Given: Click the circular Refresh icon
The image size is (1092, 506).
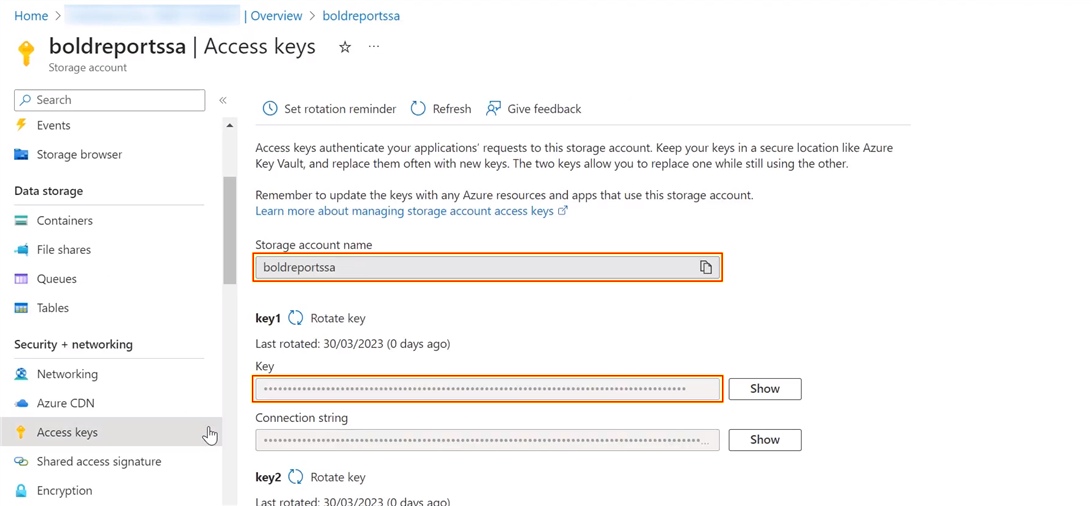Looking at the screenshot, I should tap(418, 109).
